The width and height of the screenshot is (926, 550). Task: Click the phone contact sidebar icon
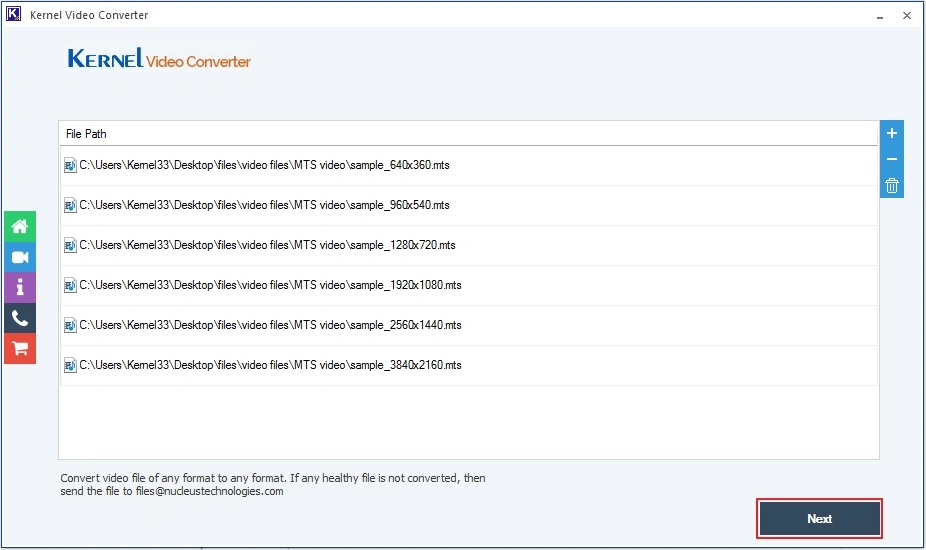click(x=20, y=318)
